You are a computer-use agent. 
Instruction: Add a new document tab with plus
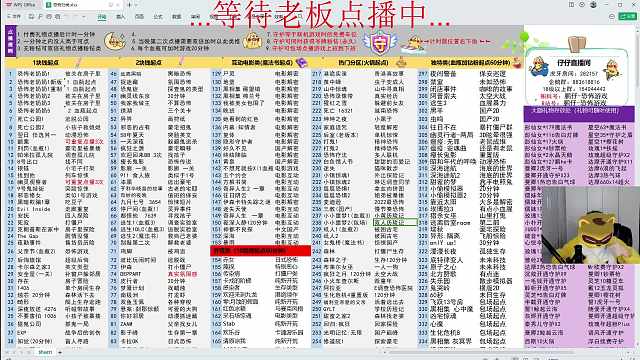(x=130, y=5)
